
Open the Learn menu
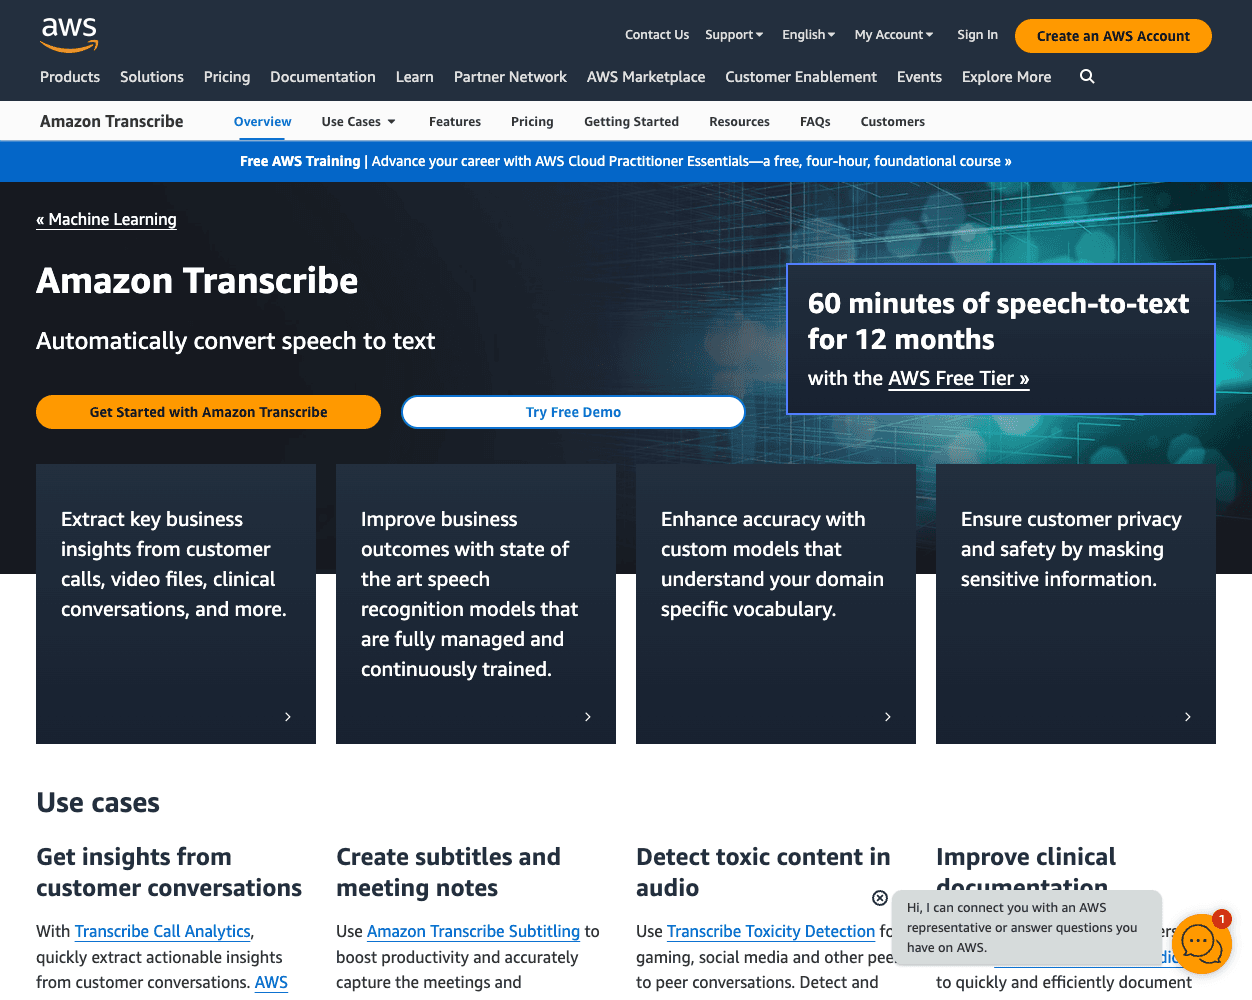[x=415, y=77]
